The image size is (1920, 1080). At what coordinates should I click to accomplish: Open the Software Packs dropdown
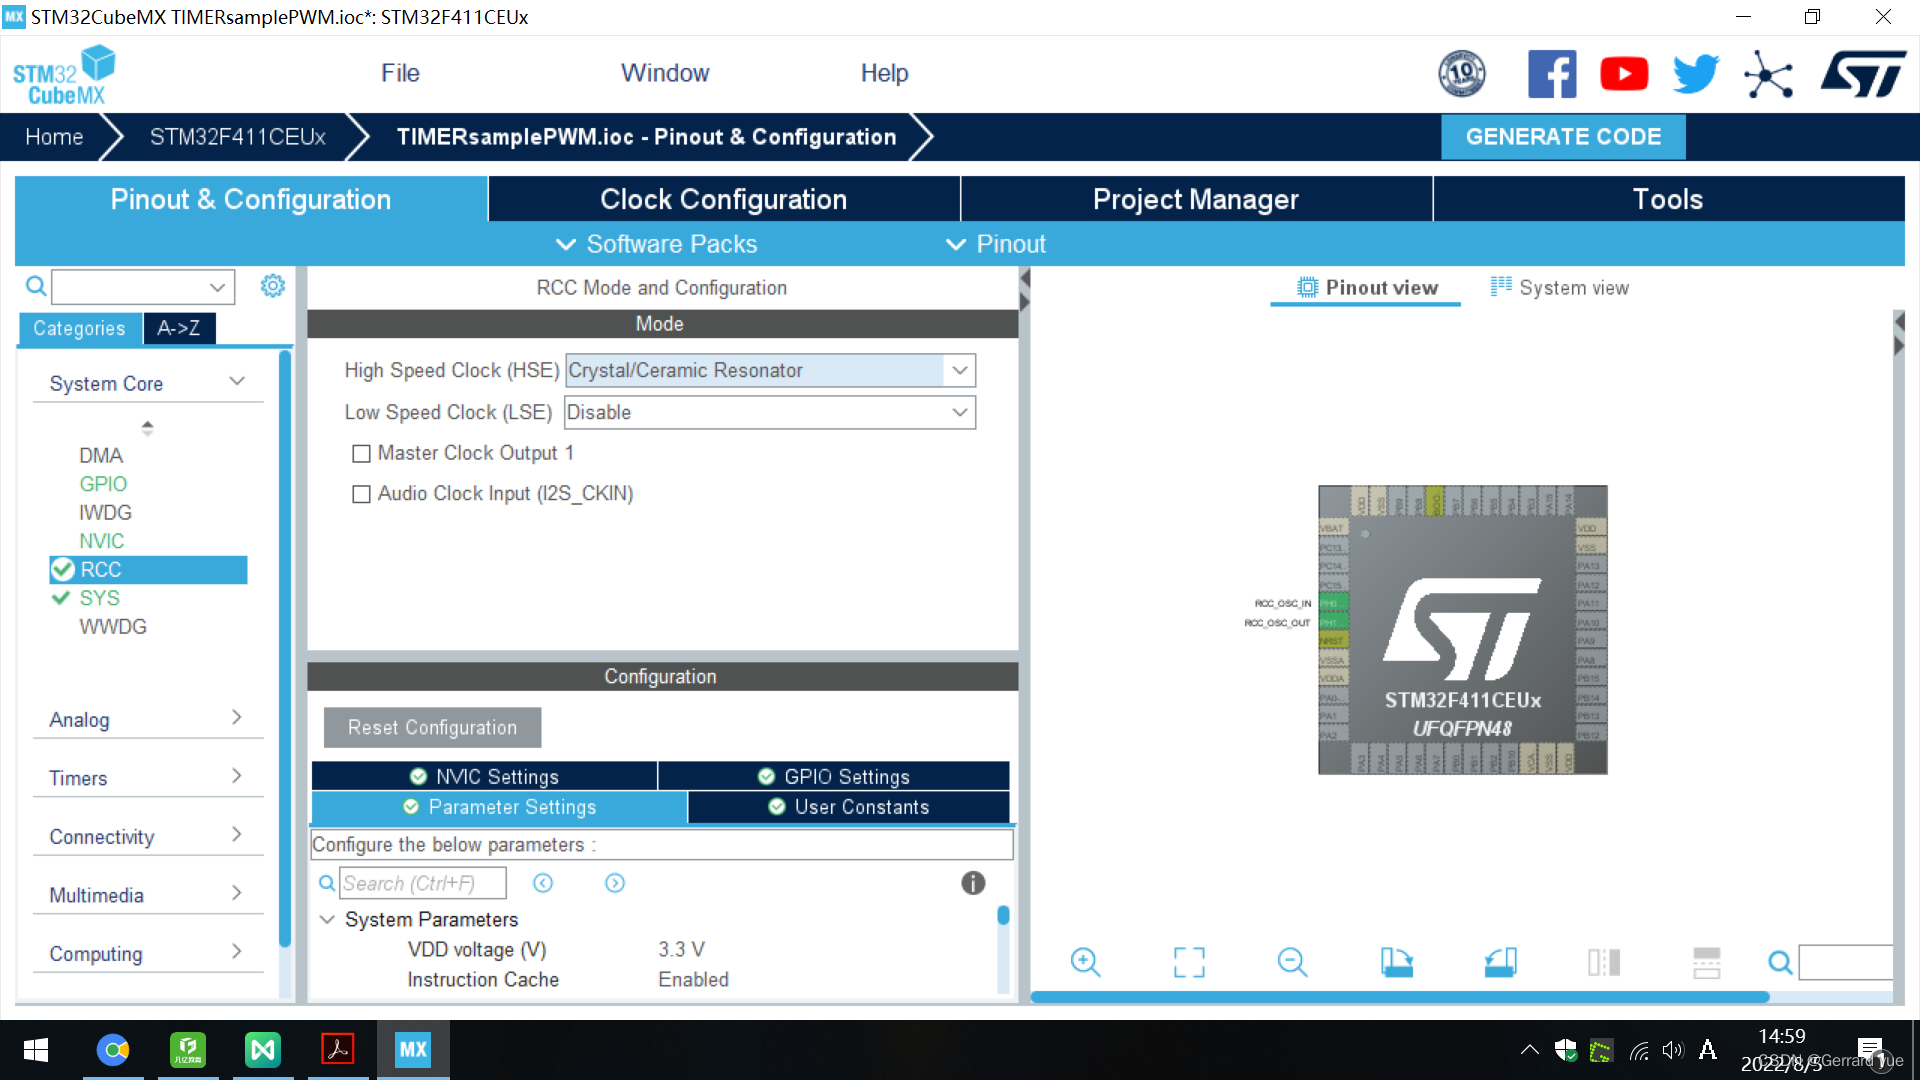click(x=656, y=244)
